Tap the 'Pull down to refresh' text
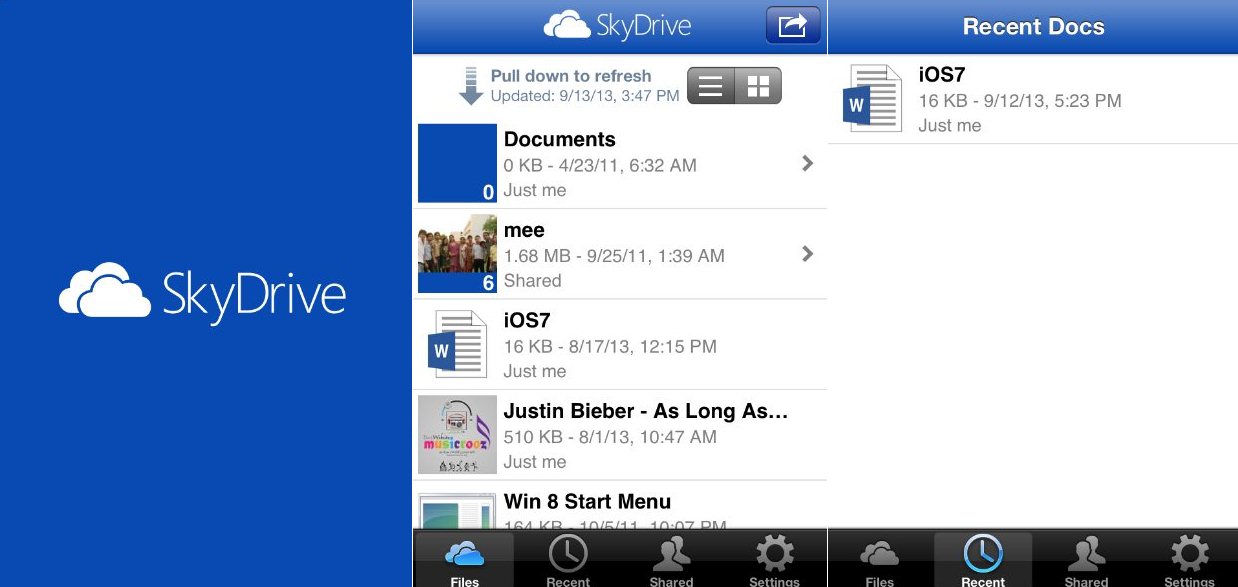Image resolution: width=1238 pixels, height=587 pixels. (x=571, y=76)
